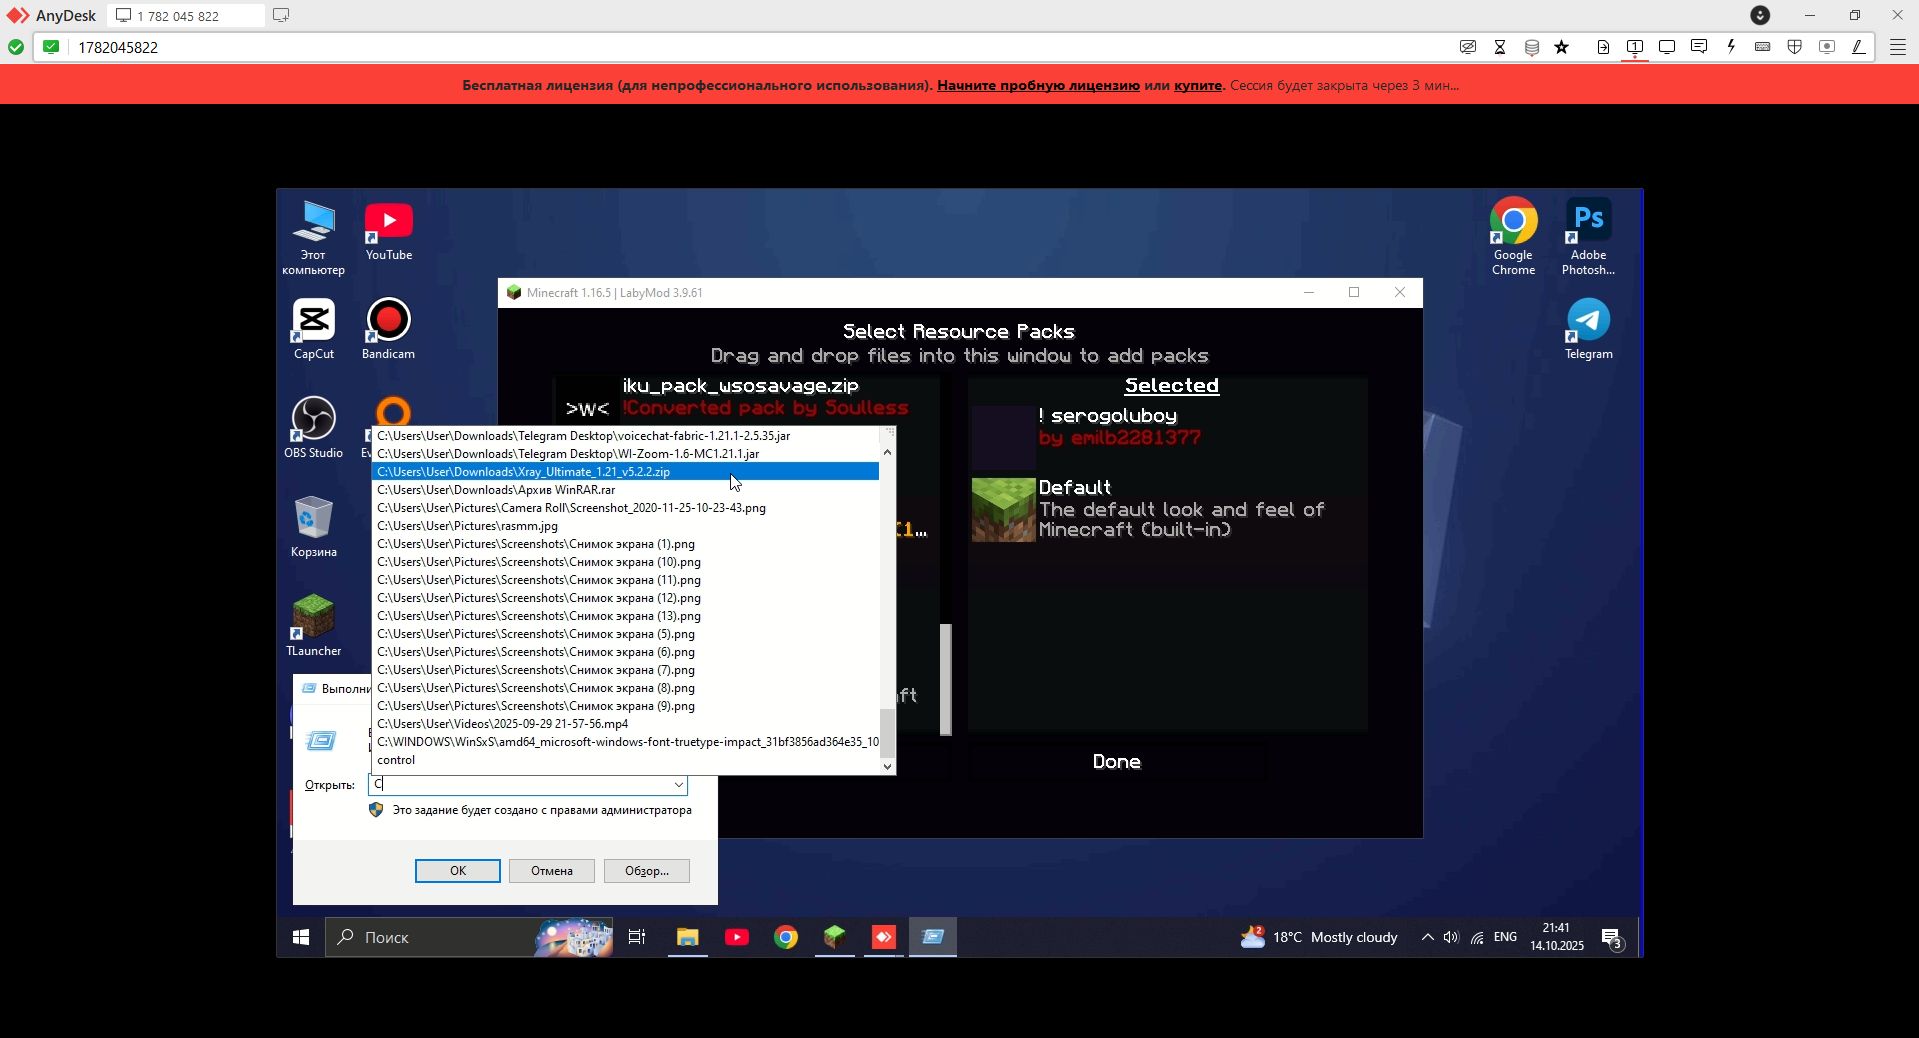Click the 'купите' purchase link

(1197, 85)
